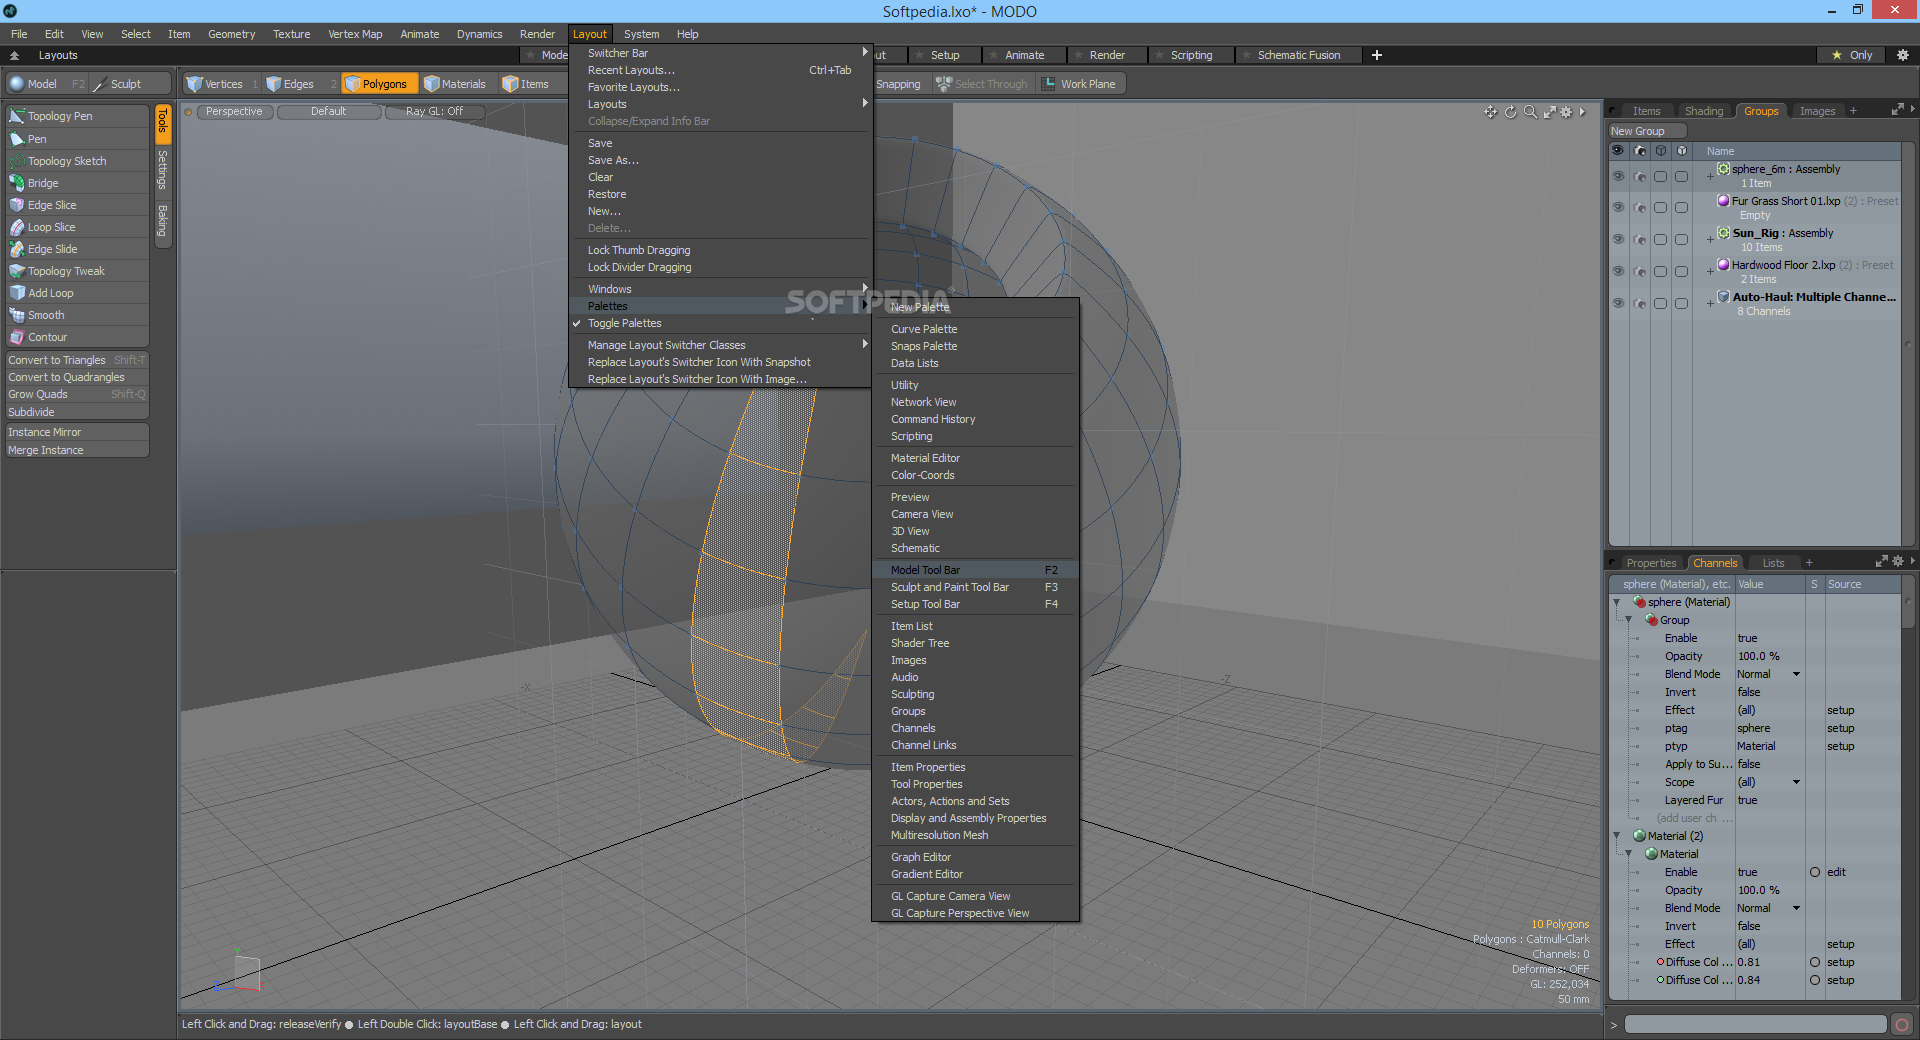Collapse the Material (2) channel tree
Image resolution: width=1920 pixels, height=1040 pixels.
(1616, 836)
